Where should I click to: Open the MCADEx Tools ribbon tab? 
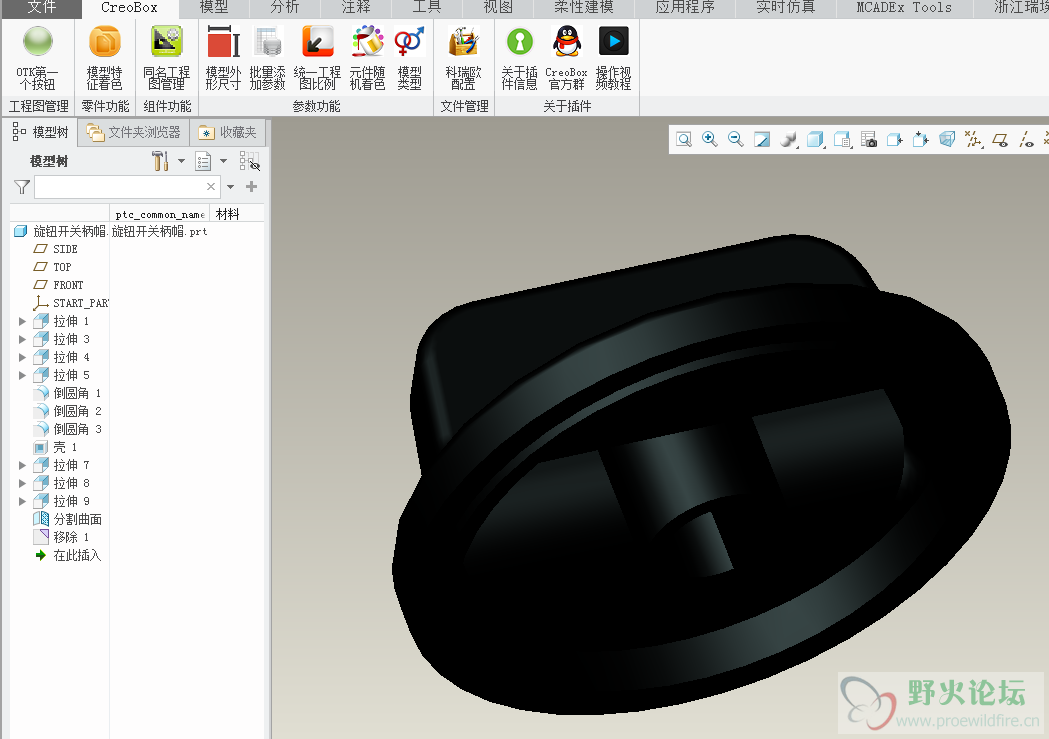point(904,7)
